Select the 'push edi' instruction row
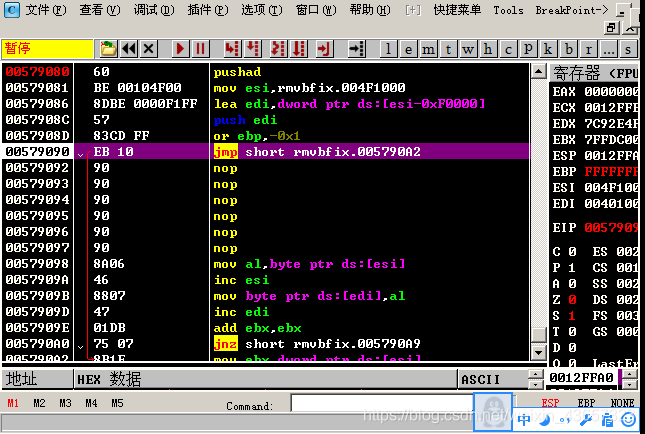This screenshot has height=434, width=645. tap(266, 120)
